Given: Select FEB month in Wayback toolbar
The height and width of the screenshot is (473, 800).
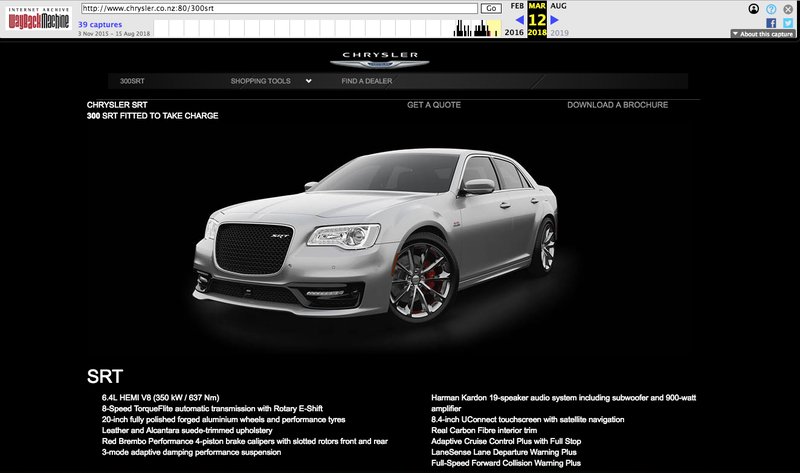Looking at the screenshot, I should point(517,6).
